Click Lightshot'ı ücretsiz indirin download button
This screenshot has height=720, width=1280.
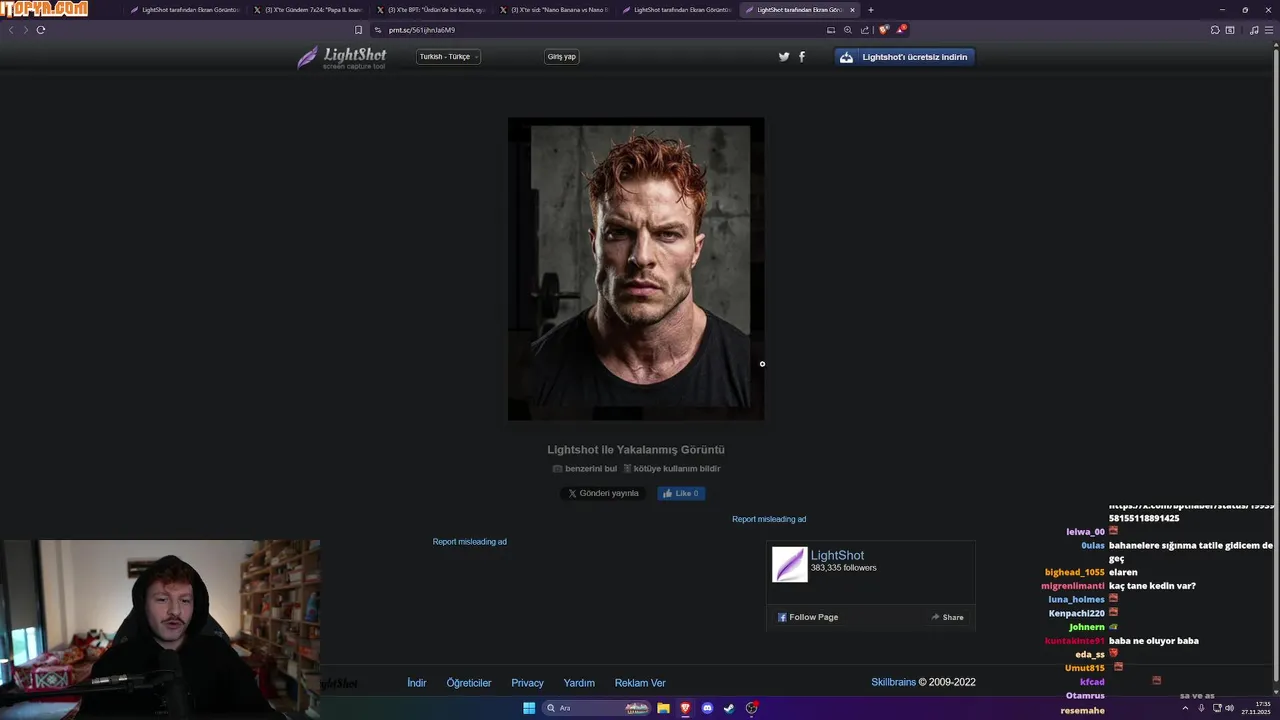[x=905, y=57]
